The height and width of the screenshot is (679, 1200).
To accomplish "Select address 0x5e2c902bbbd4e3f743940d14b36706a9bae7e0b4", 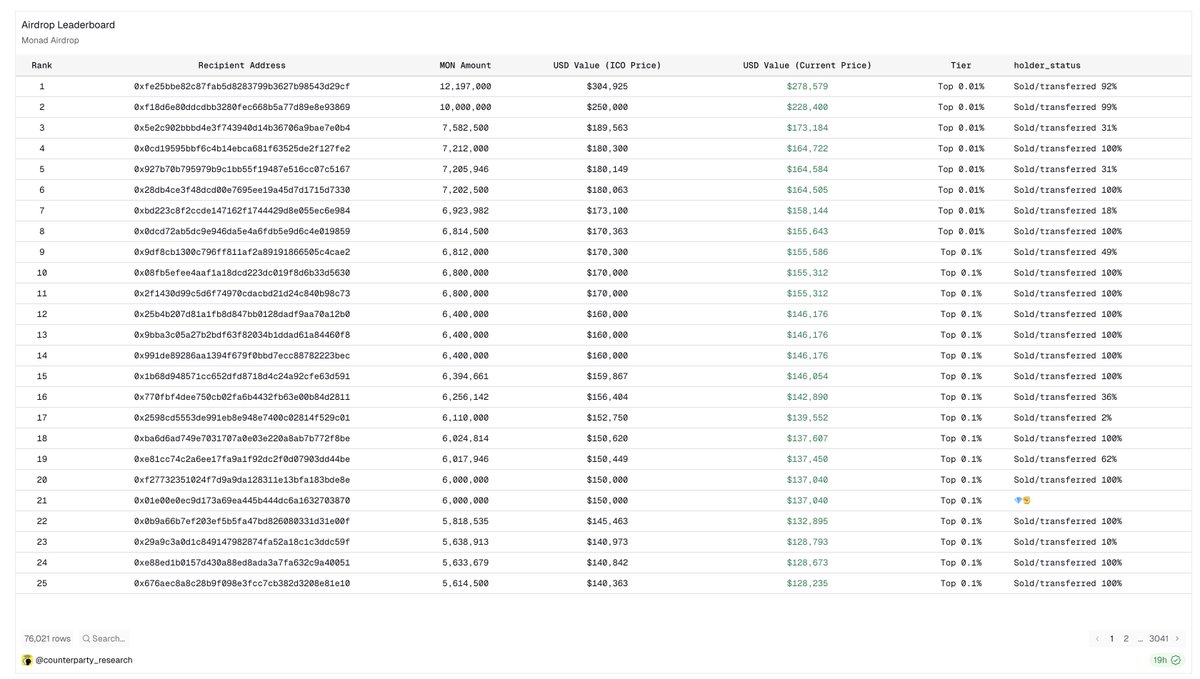I will 242,128.
